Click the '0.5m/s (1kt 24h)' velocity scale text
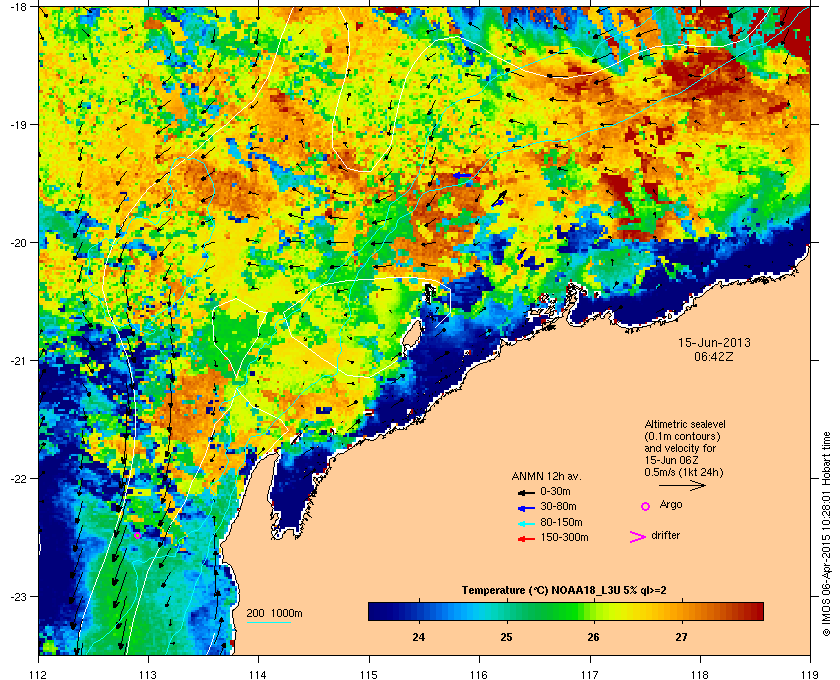 (x=684, y=472)
